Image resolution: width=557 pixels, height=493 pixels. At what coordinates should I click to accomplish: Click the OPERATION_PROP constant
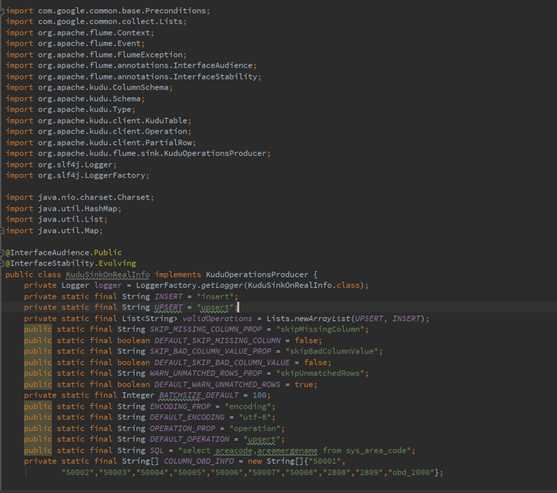183,429
